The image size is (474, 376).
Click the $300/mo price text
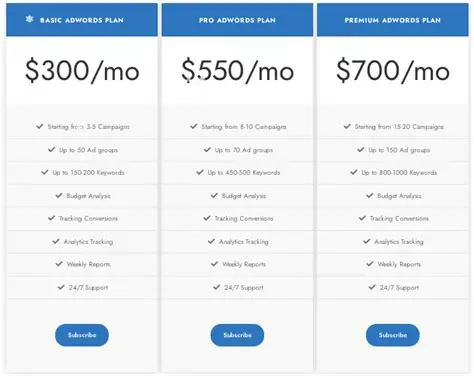(x=82, y=70)
